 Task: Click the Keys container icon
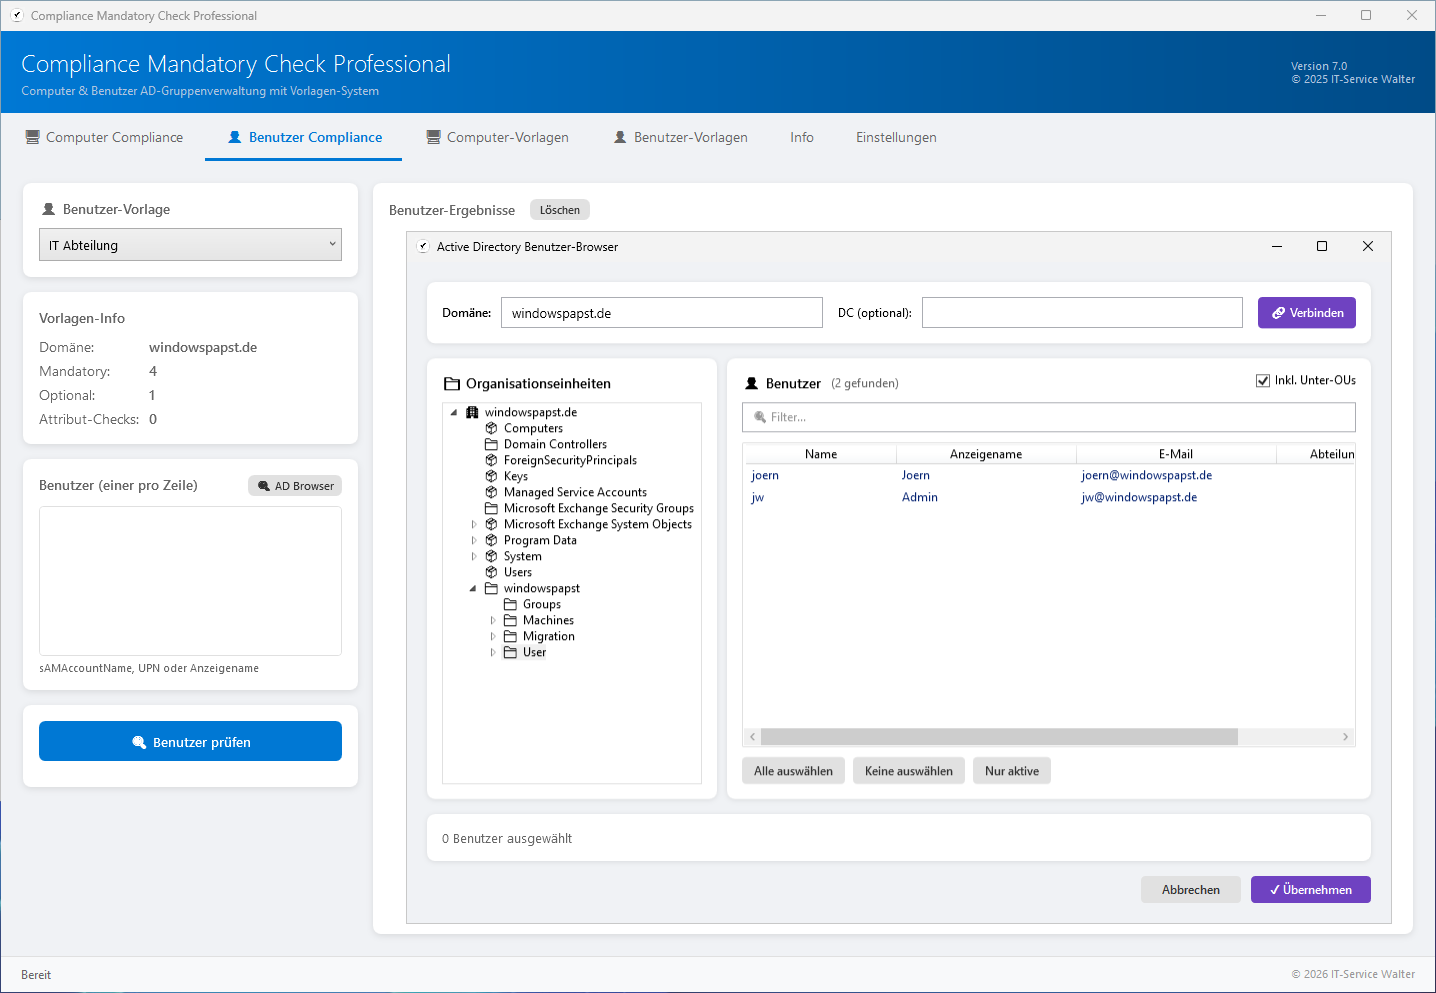tap(491, 476)
